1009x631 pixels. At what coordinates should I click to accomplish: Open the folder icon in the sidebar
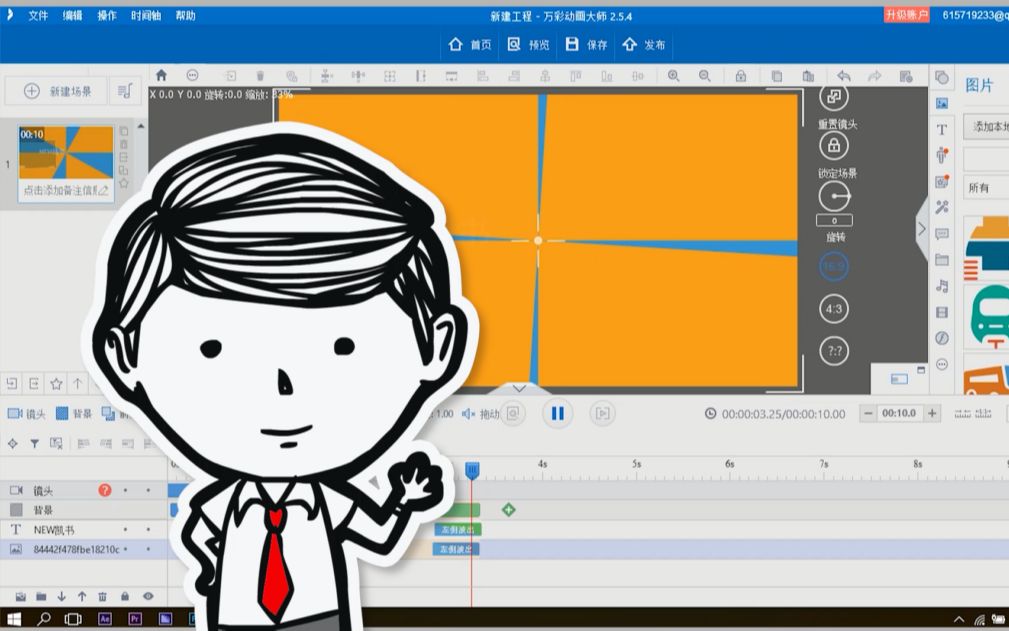pyautogui.click(x=942, y=260)
